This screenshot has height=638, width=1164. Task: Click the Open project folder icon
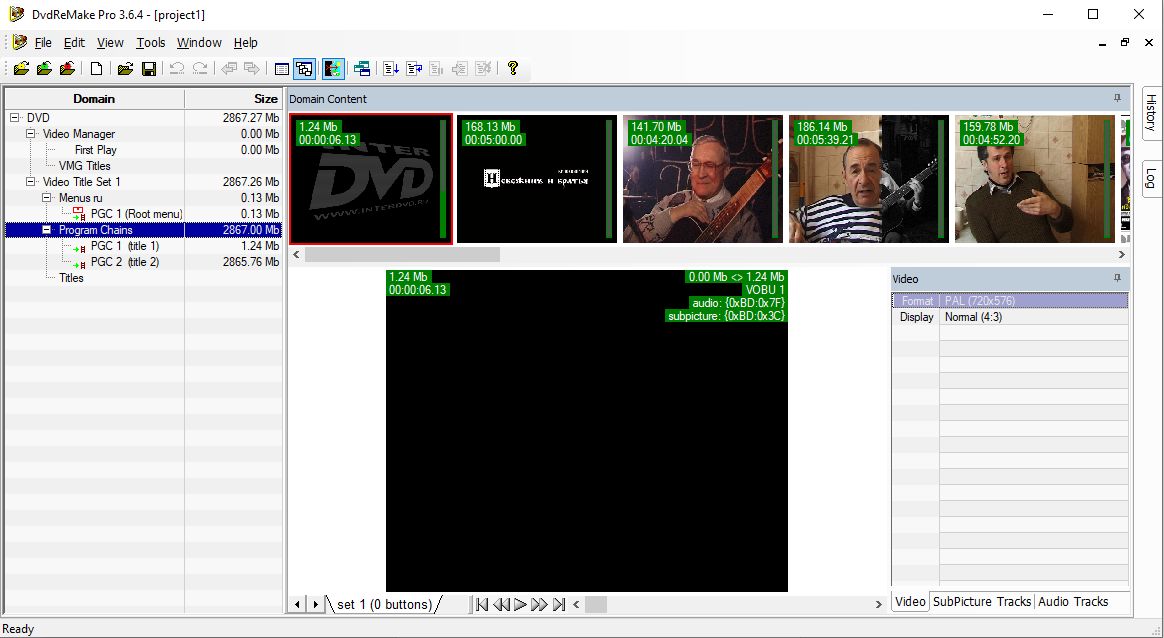click(x=125, y=69)
